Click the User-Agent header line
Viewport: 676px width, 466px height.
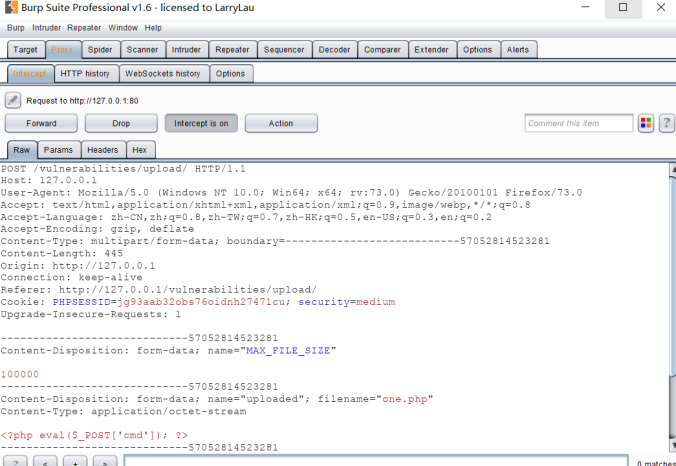(291, 193)
